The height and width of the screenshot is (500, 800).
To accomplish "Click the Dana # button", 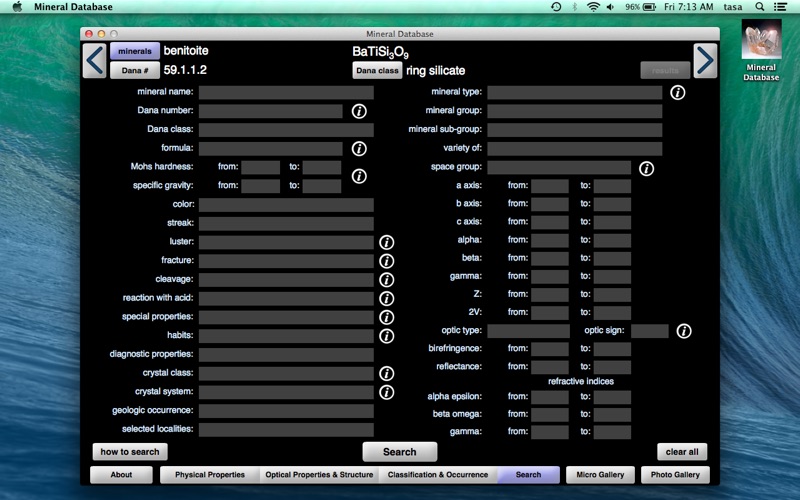I will click(135, 70).
